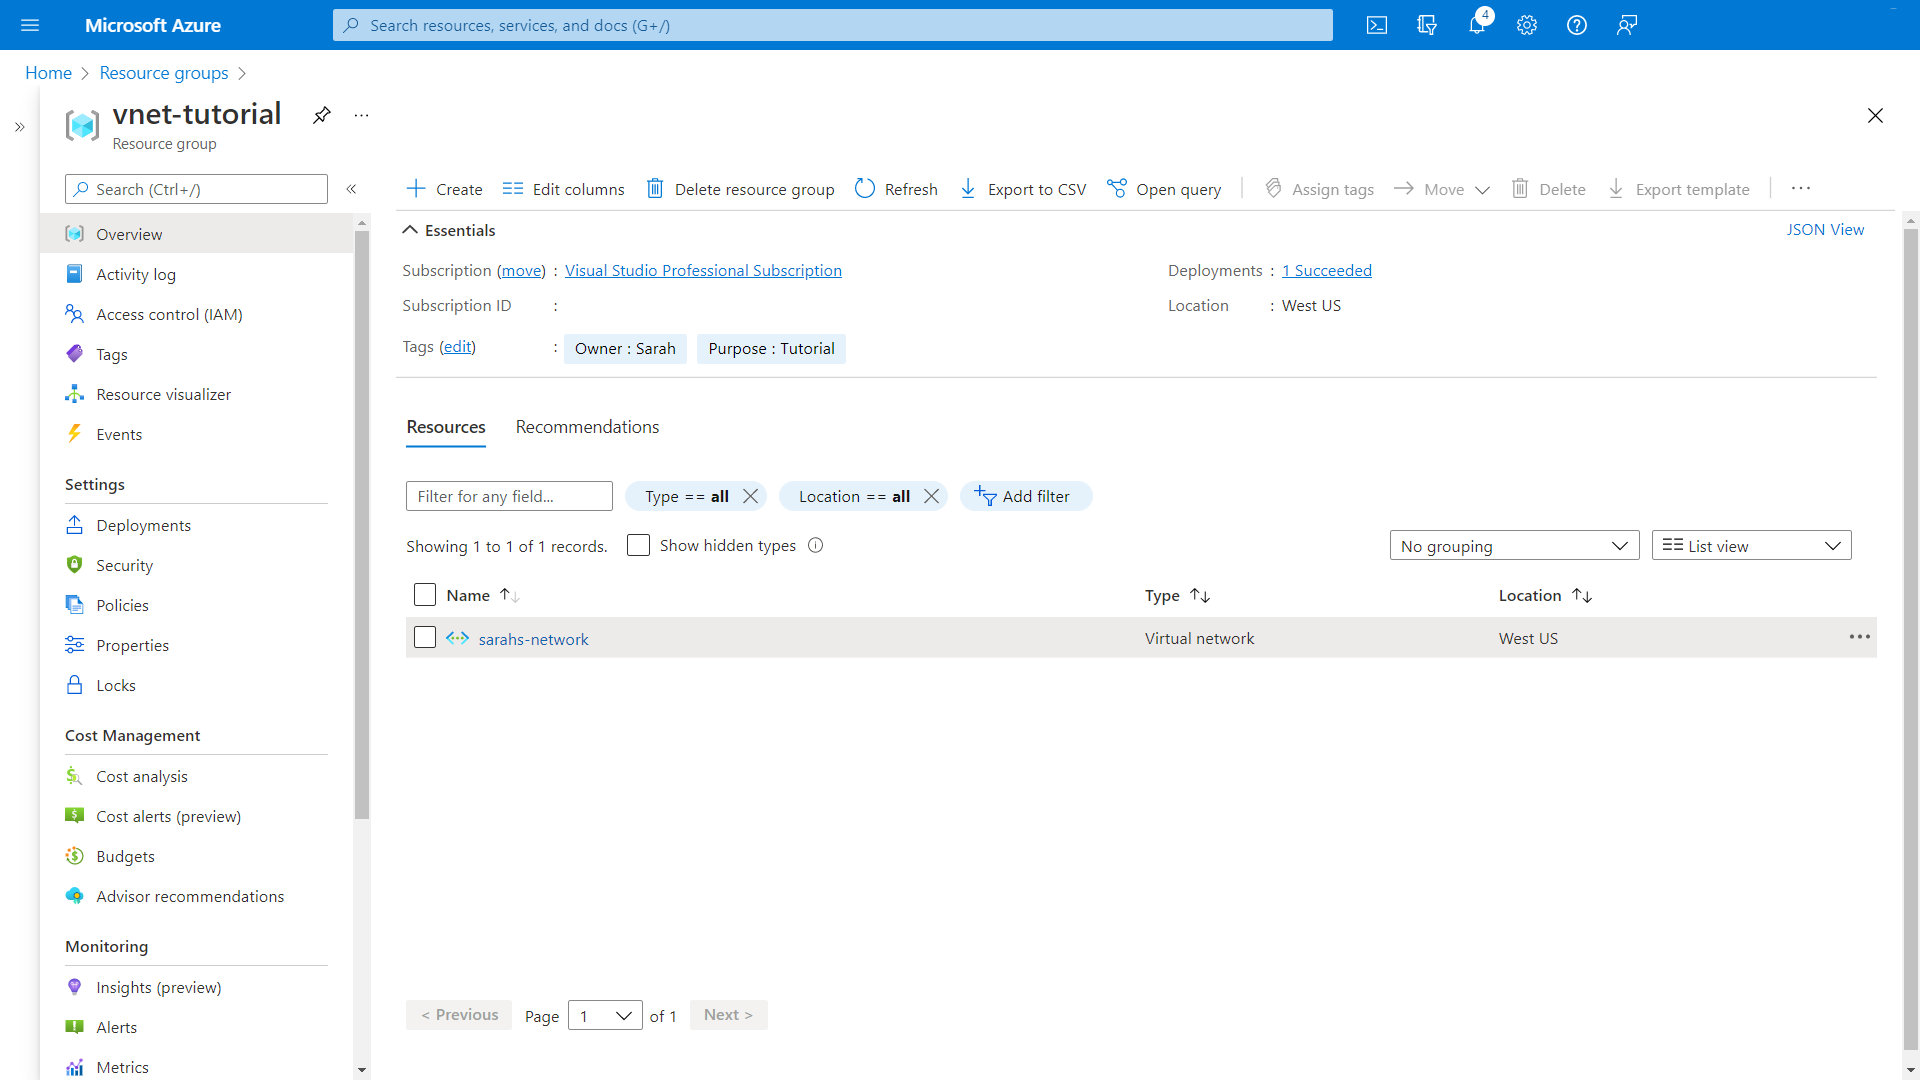Select all resources header checkbox

coord(425,594)
